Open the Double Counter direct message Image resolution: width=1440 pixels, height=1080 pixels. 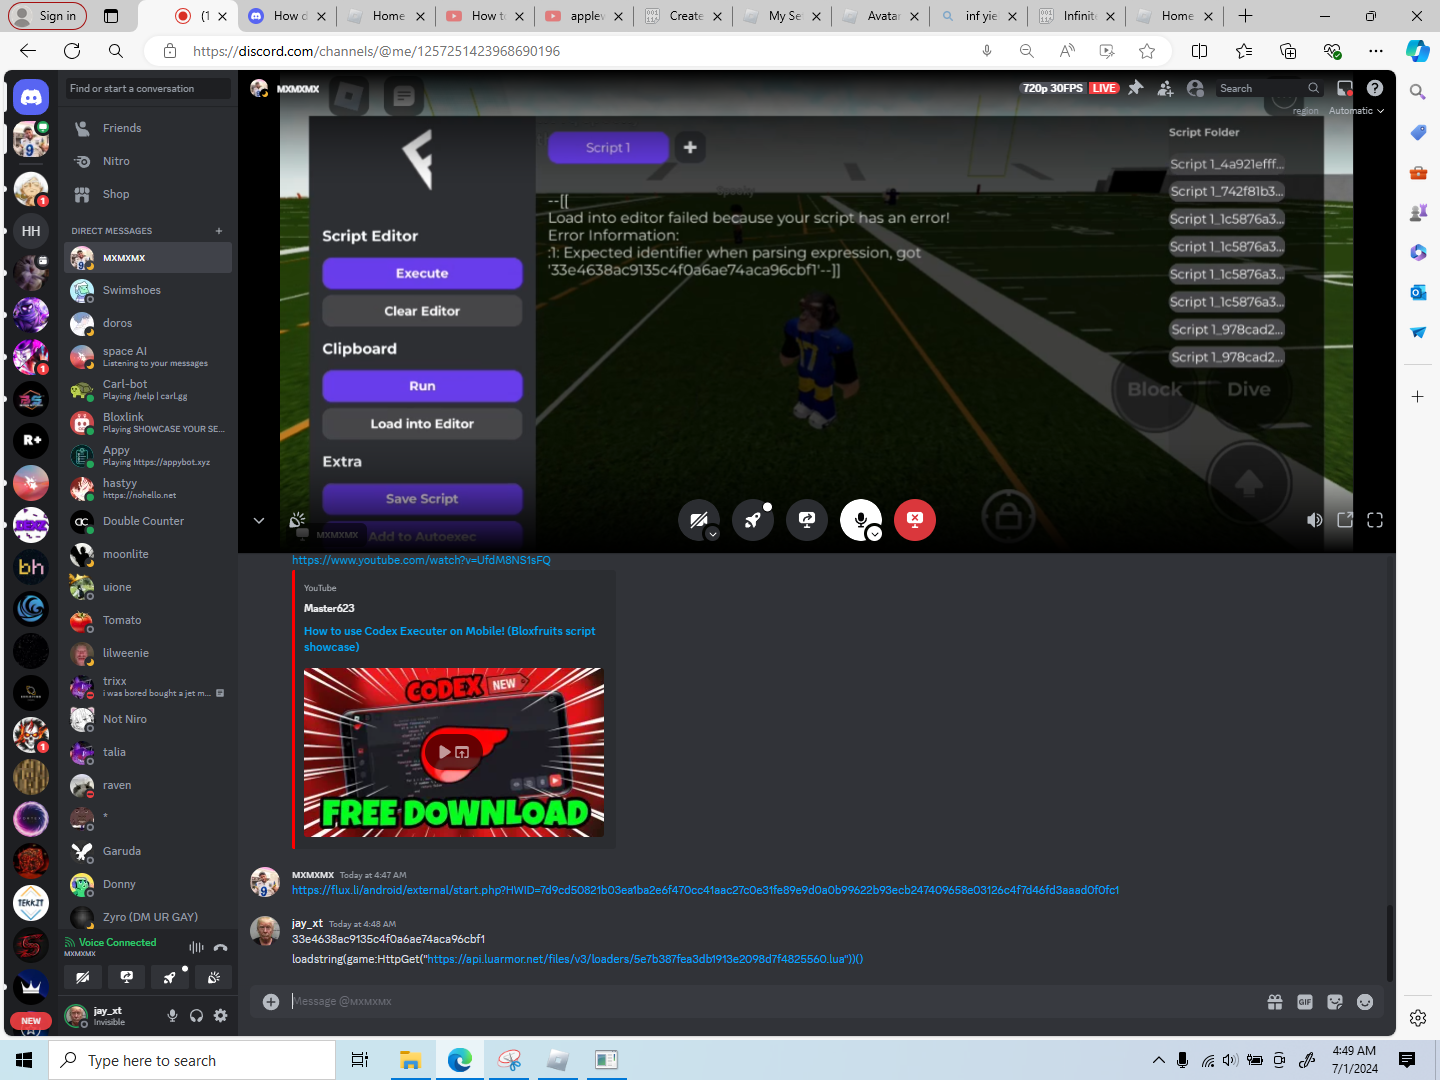[148, 521]
